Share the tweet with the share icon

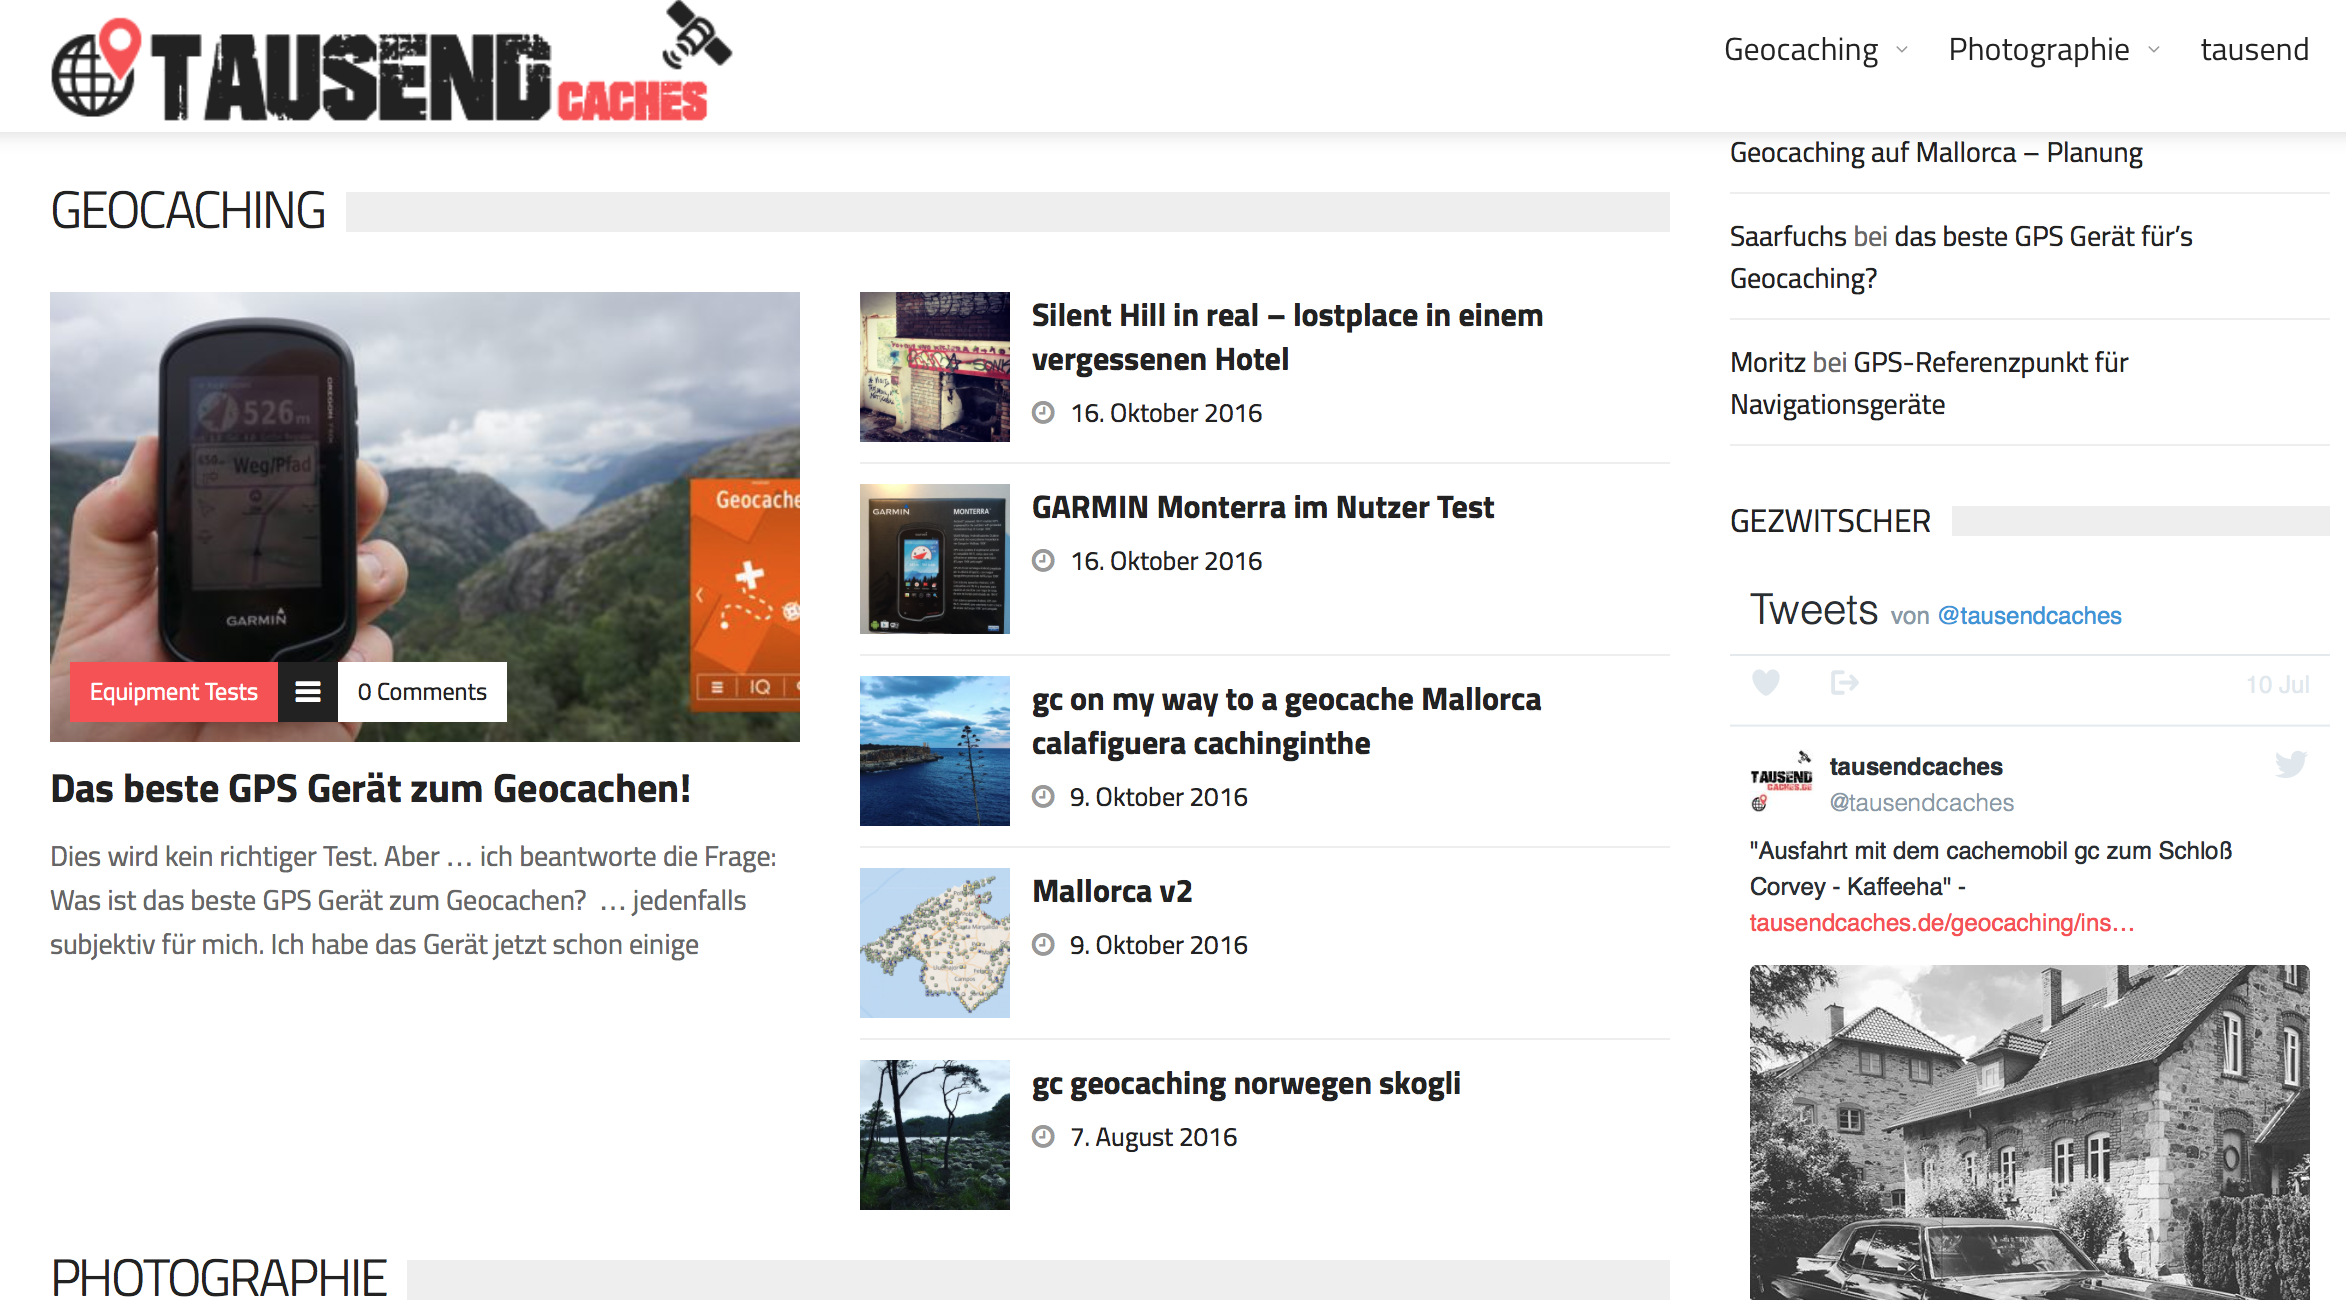[x=1844, y=683]
